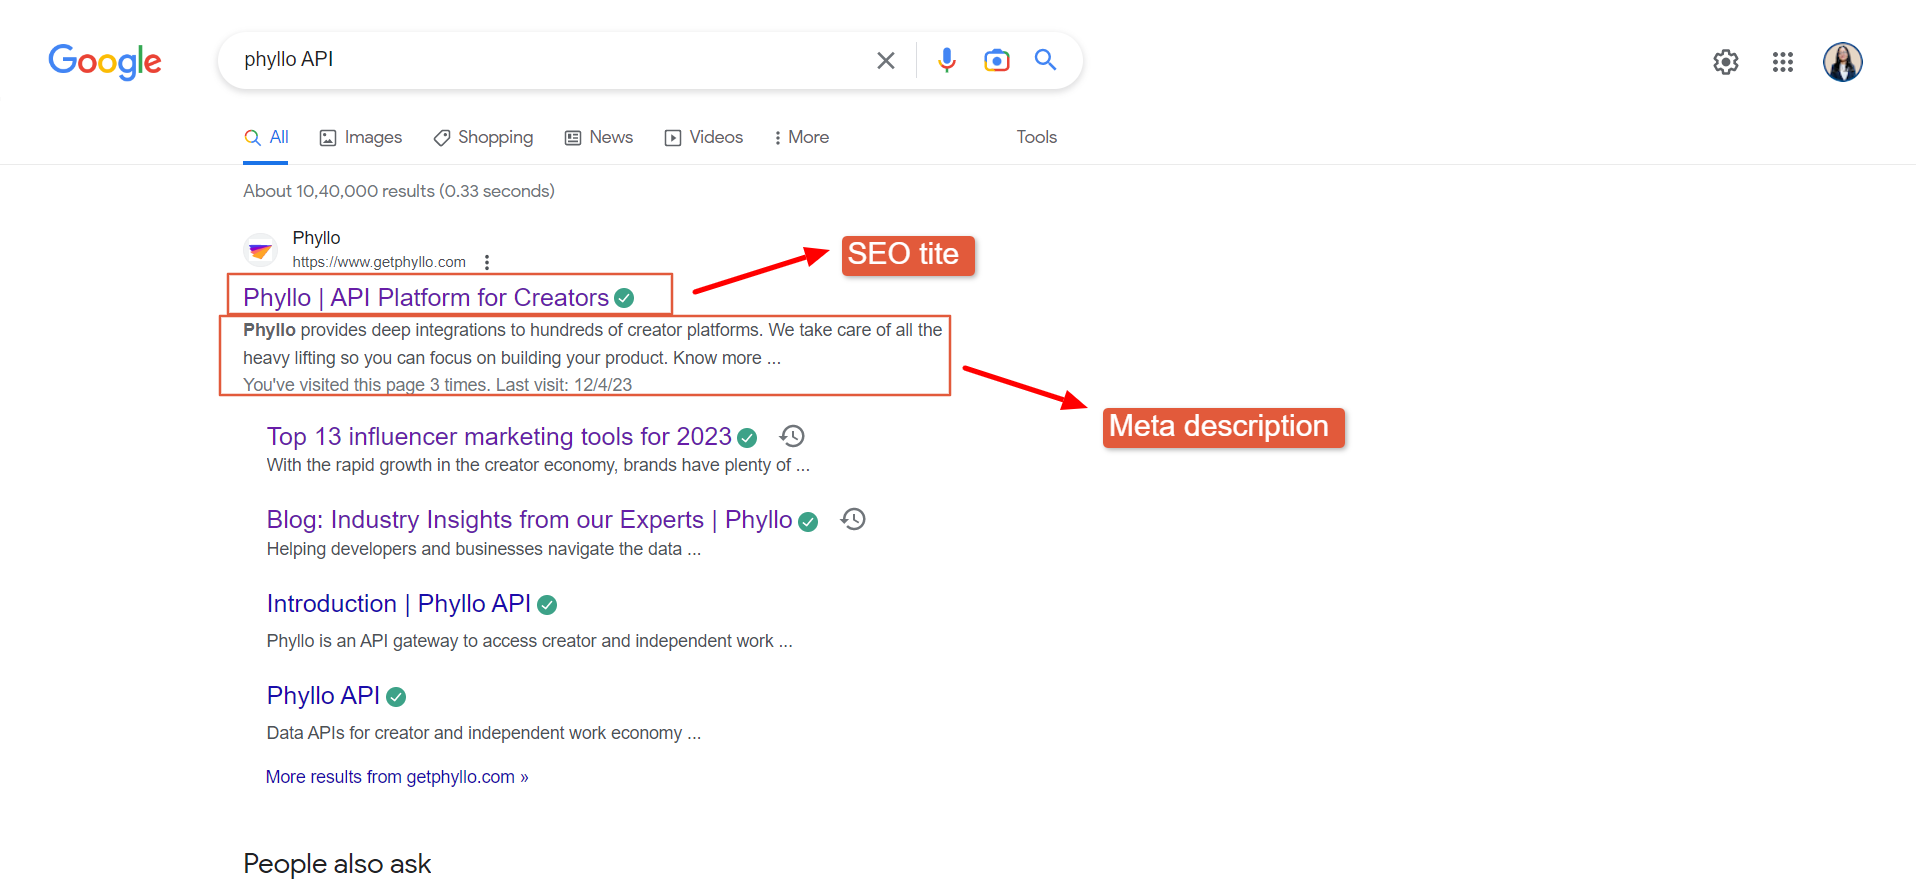
Task: Clear the search box text
Action: tap(885, 61)
